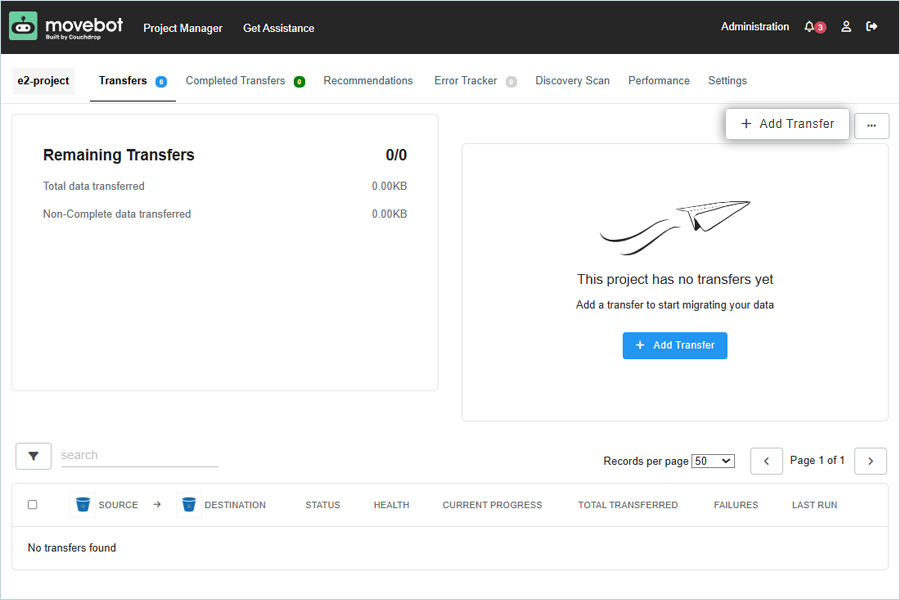Image resolution: width=900 pixels, height=600 pixels.
Task: Open the user profile icon
Action: (x=846, y=27)
